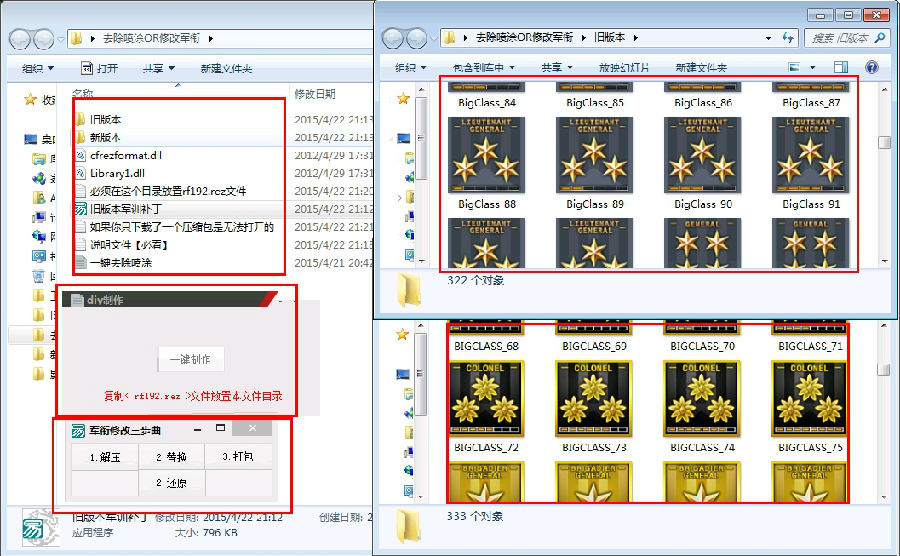
Task: Click 放映幻灯片 in toolbar
Action: click(x=624, y=68)
